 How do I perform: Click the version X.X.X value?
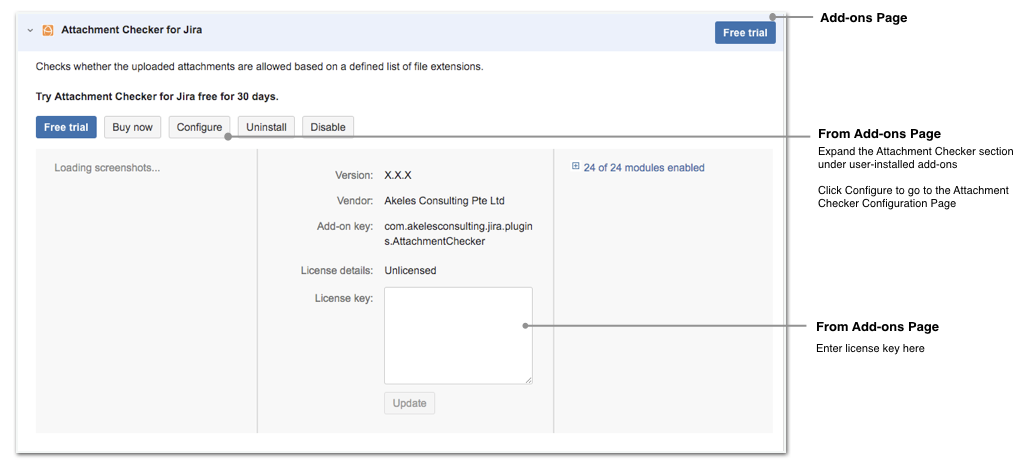tap(397, 175)
